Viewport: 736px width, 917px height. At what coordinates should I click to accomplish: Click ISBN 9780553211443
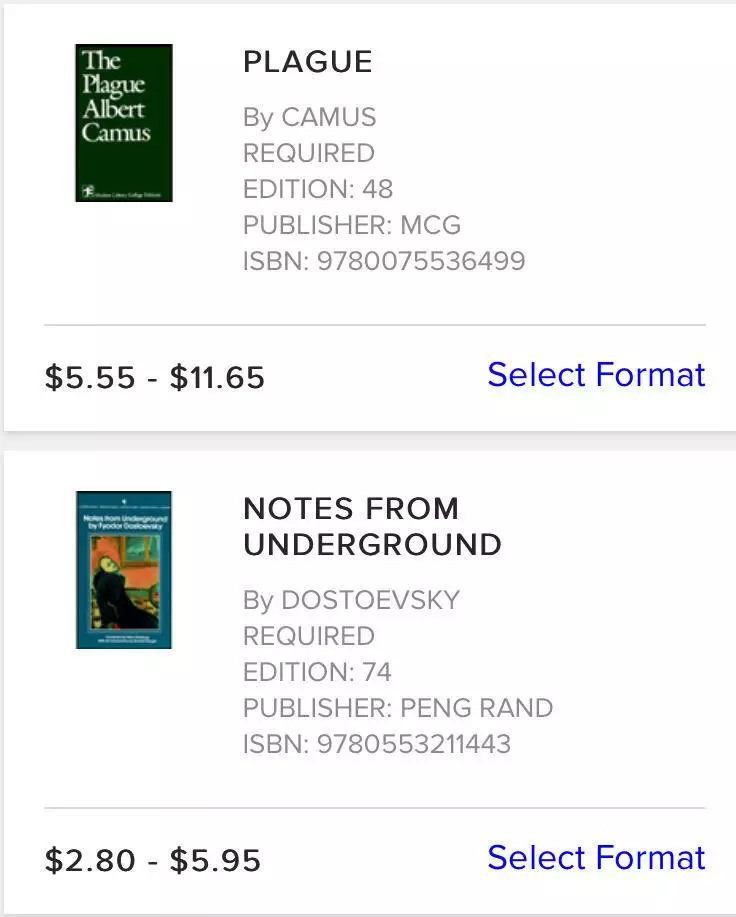point(377,744)
